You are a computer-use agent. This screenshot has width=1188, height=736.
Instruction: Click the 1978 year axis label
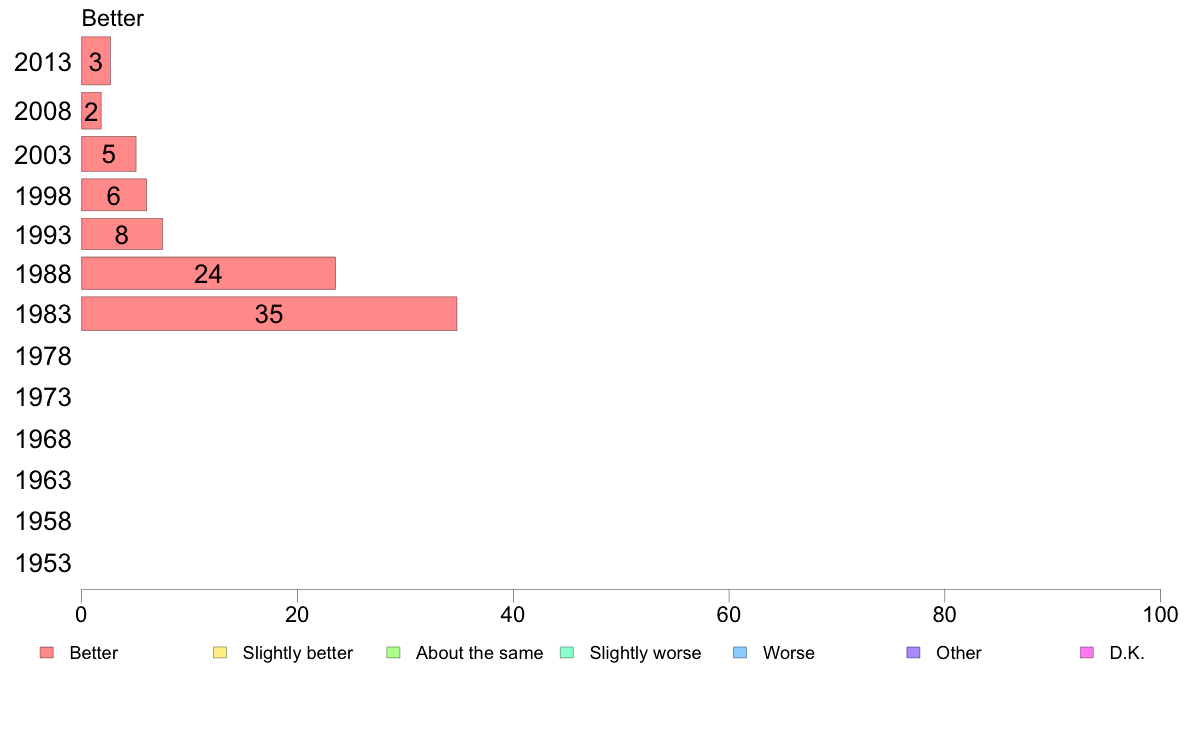pyautogui.click(x=43, y=356)
